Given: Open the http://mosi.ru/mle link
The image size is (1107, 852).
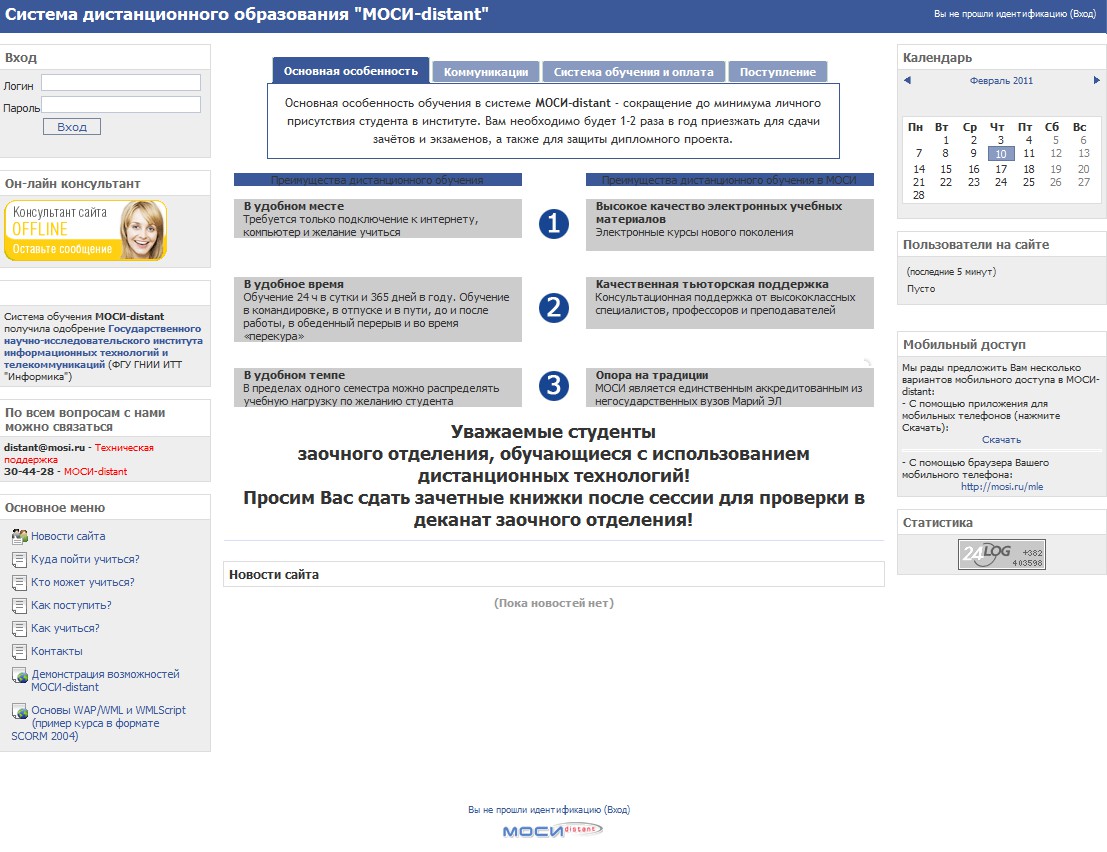Looking at the screenshot, I should [x=1001, y=487].
